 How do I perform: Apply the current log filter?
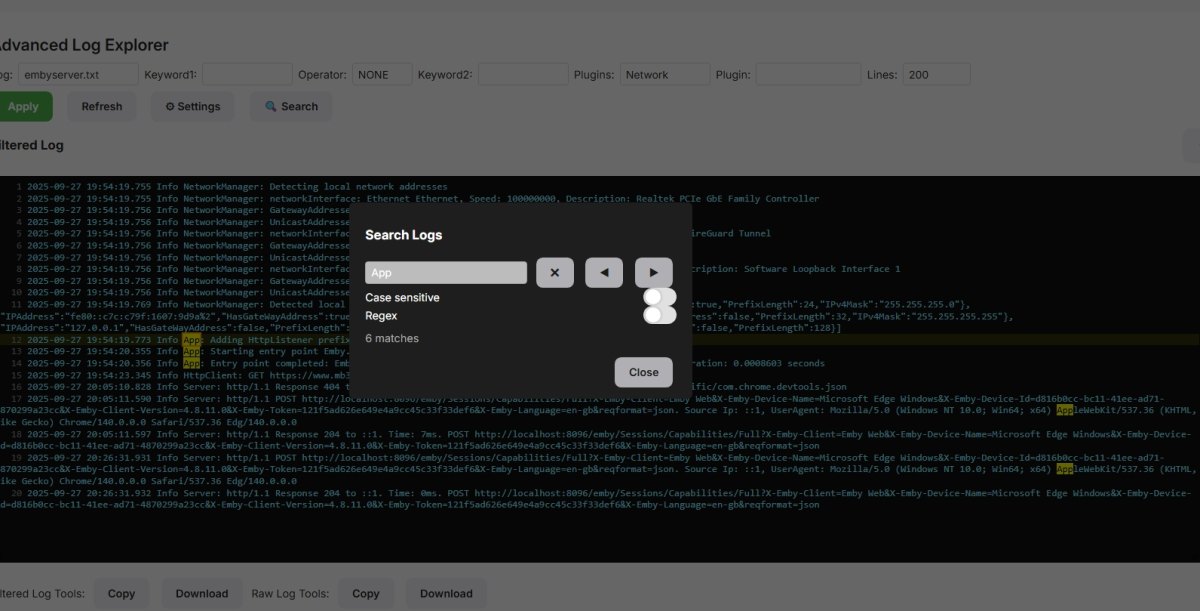click(24, 106)
